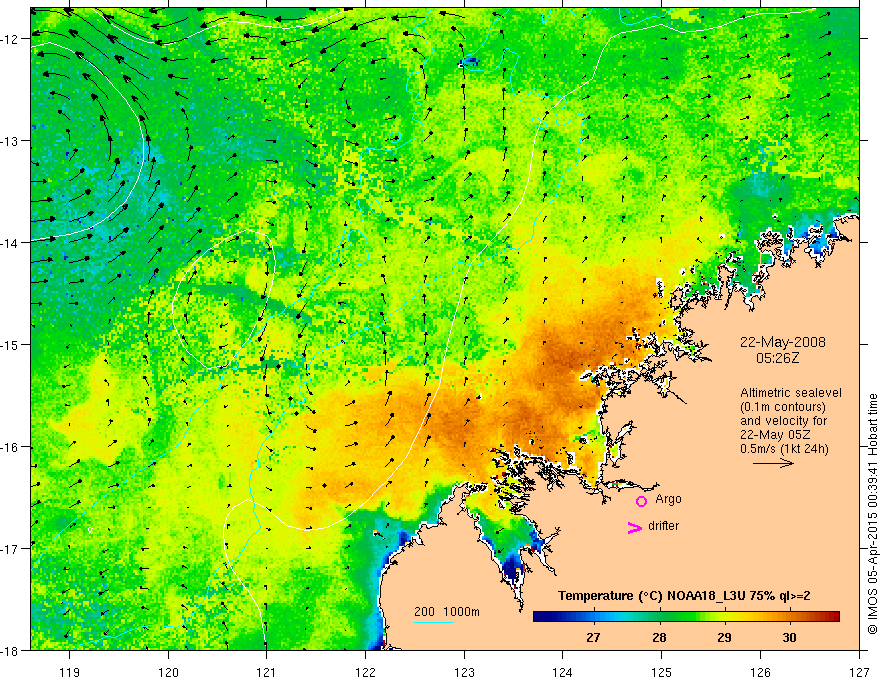880x680 pixels.
Task: Click longitude label '126' on bottom axis
Action: point(760,672)
